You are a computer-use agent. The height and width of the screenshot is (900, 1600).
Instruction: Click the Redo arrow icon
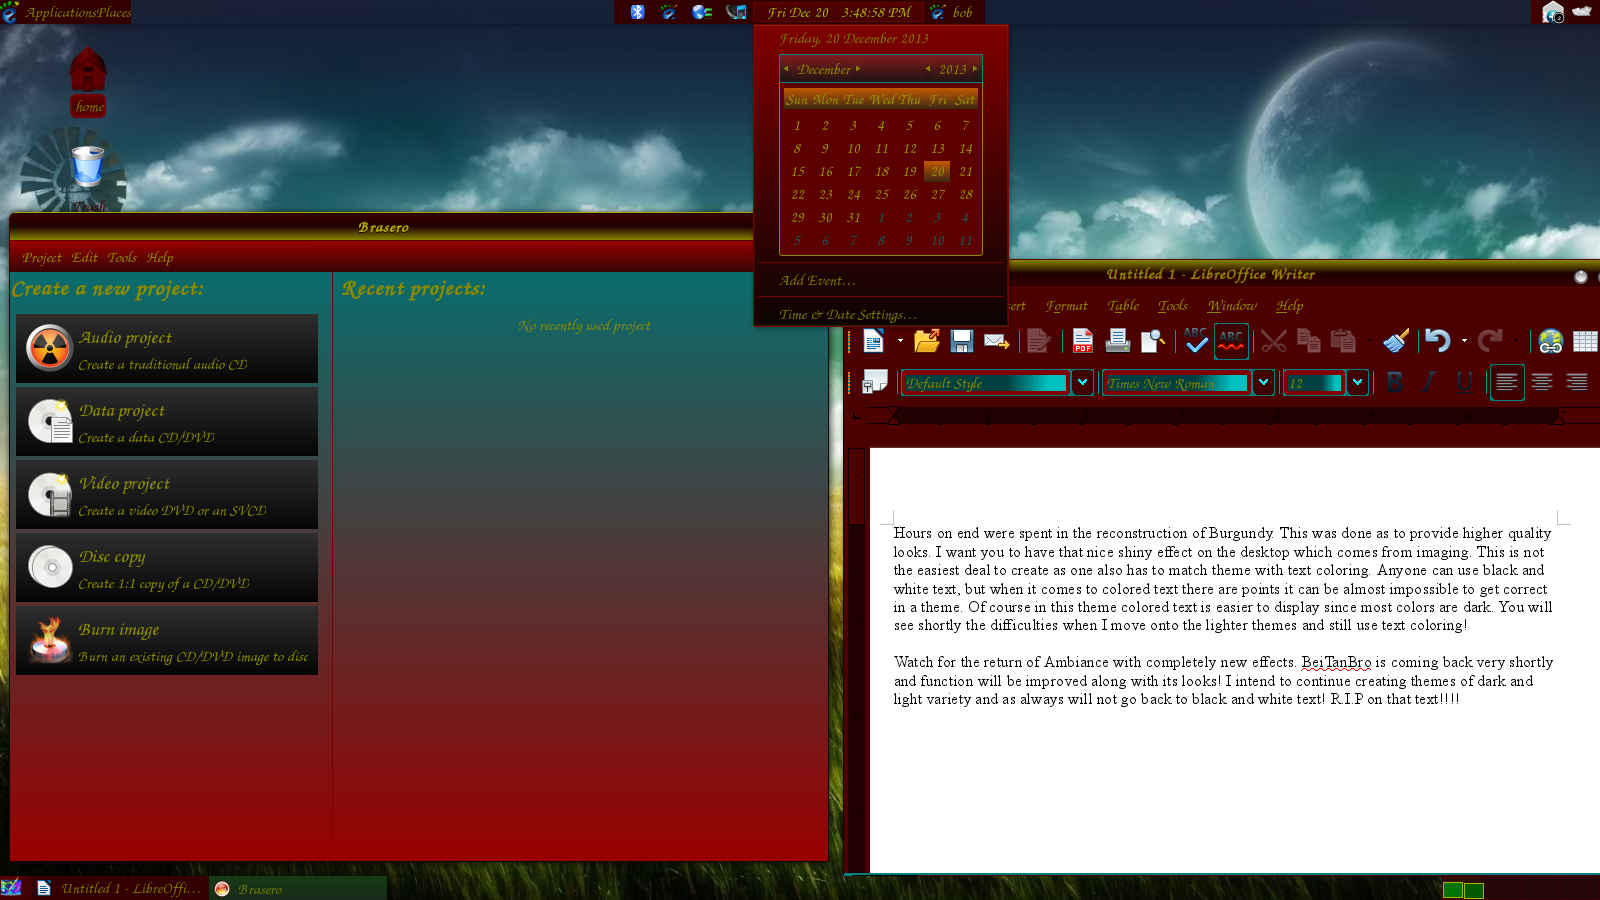click(x=1490, y=341)
